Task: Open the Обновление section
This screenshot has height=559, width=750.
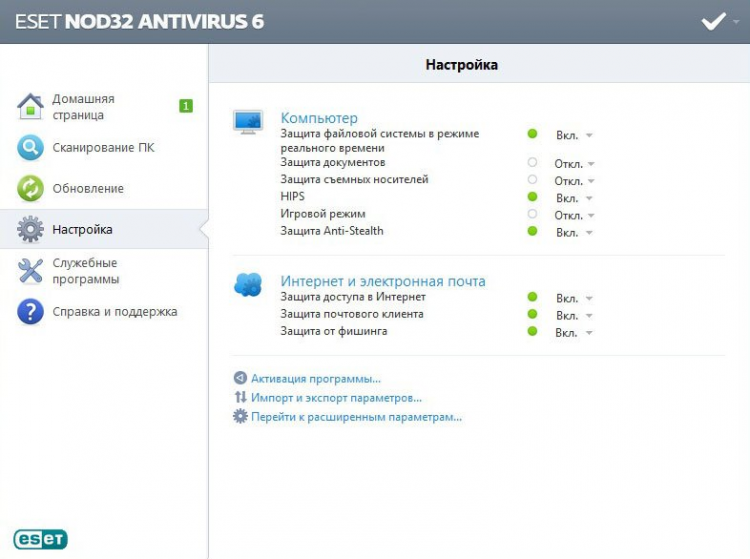Action: pyautogui.click(x=104, y=188)
